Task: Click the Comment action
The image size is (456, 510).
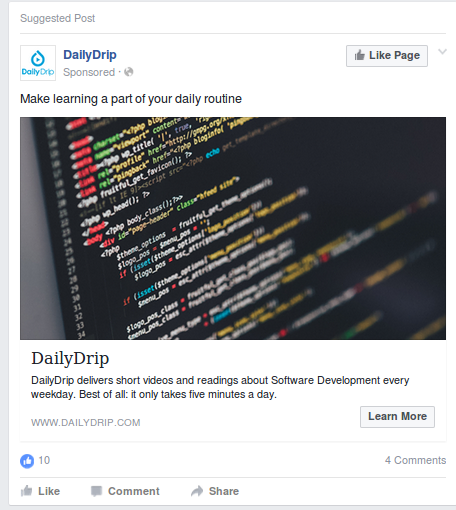Action: [x=125, y=491]
